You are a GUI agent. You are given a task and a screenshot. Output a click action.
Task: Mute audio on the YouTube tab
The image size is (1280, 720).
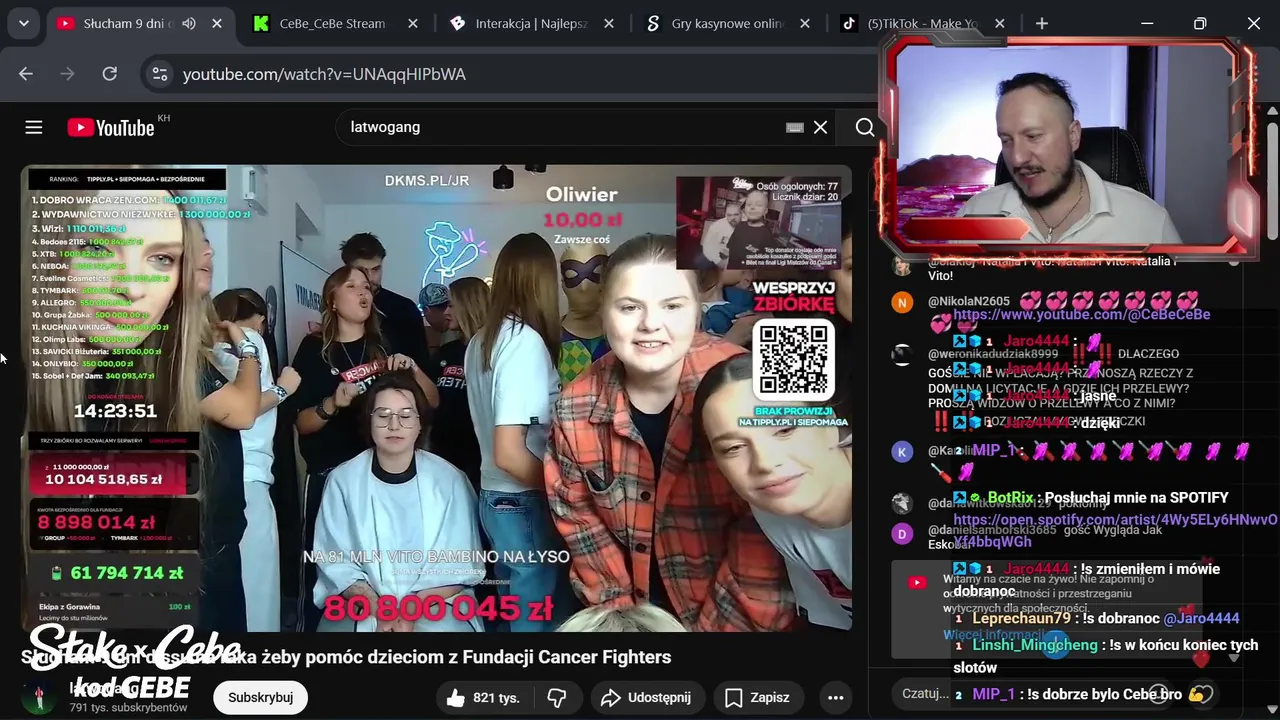coord(189,23)
